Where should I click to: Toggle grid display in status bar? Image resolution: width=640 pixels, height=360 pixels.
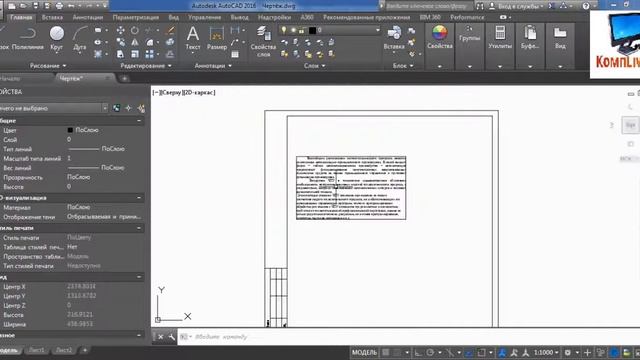(386, 352)
